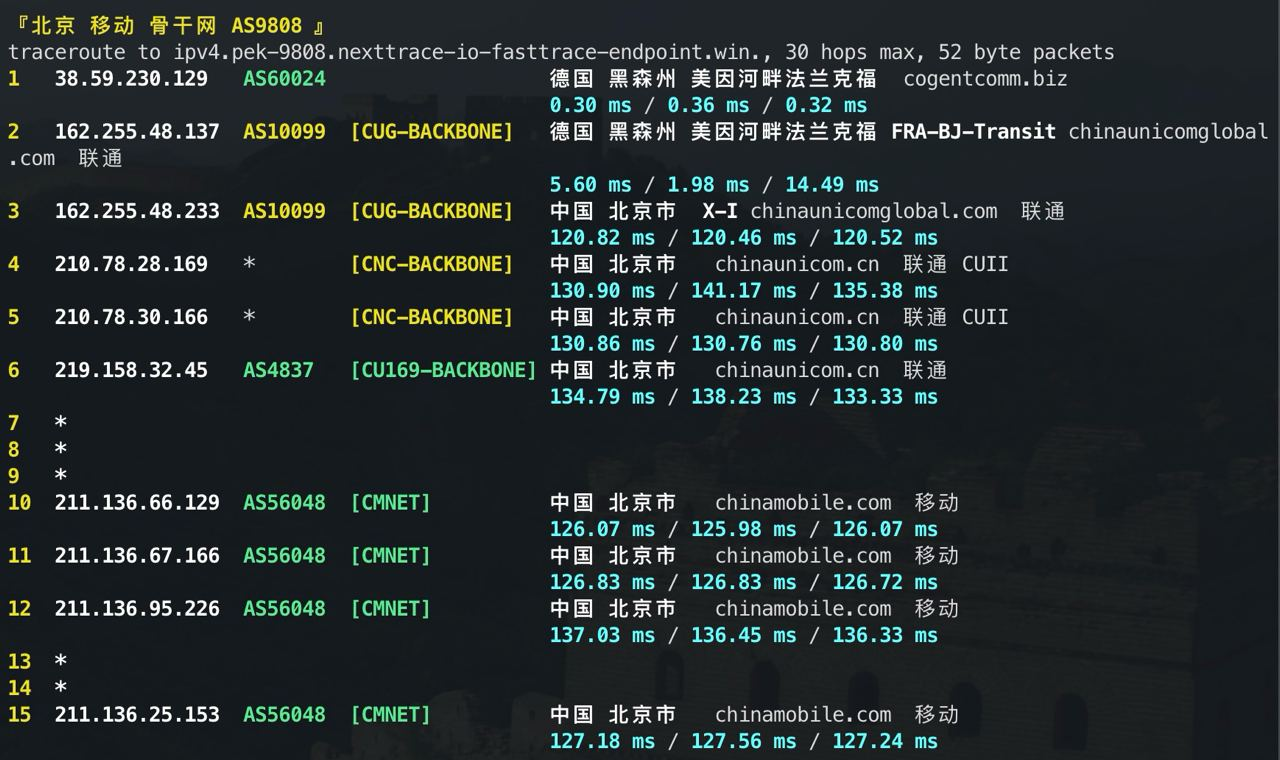The width and height of the screenshot is (1280, 760).
Task: Select the latency value 120.82 ms
Action: [602, 238]
